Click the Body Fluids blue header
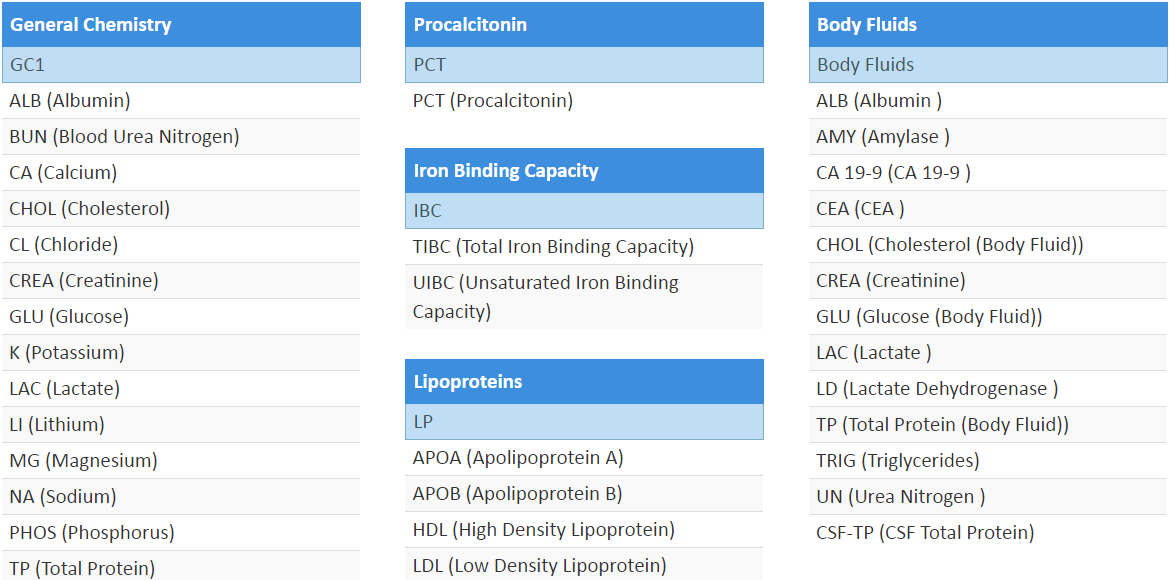The width and height of the screenshot is (1170, 580). click(x=987, y=25)
